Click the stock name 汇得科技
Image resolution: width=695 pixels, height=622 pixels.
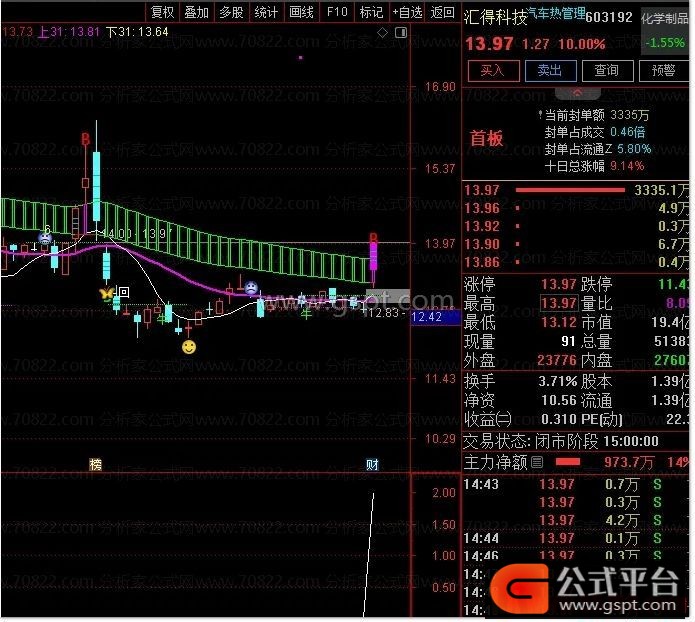point(496,18)
